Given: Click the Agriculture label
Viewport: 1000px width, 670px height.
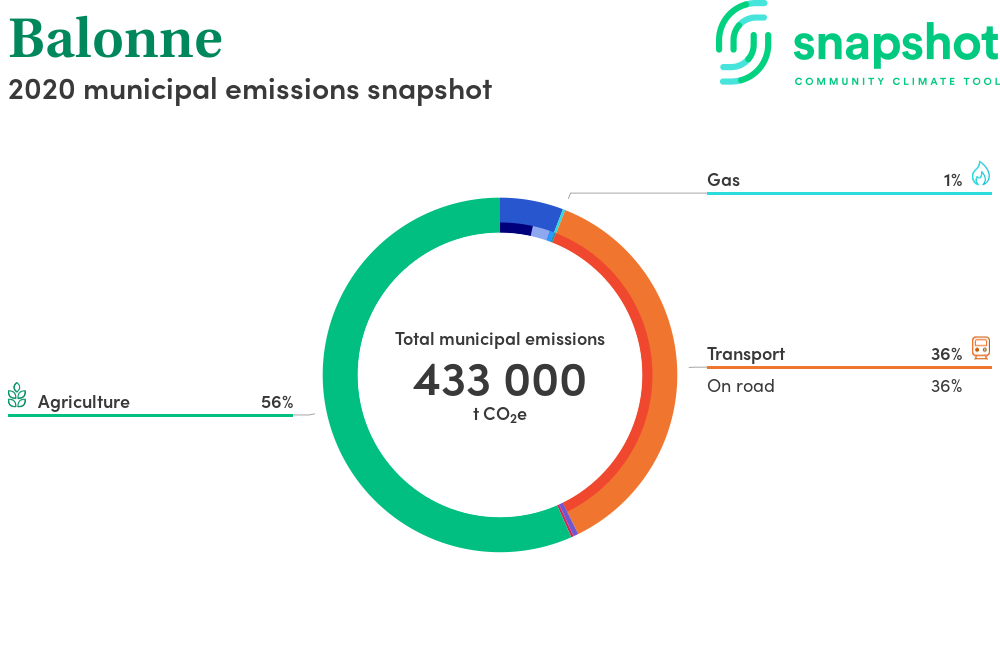Looking at the screenshot, I should coord(84,402).
